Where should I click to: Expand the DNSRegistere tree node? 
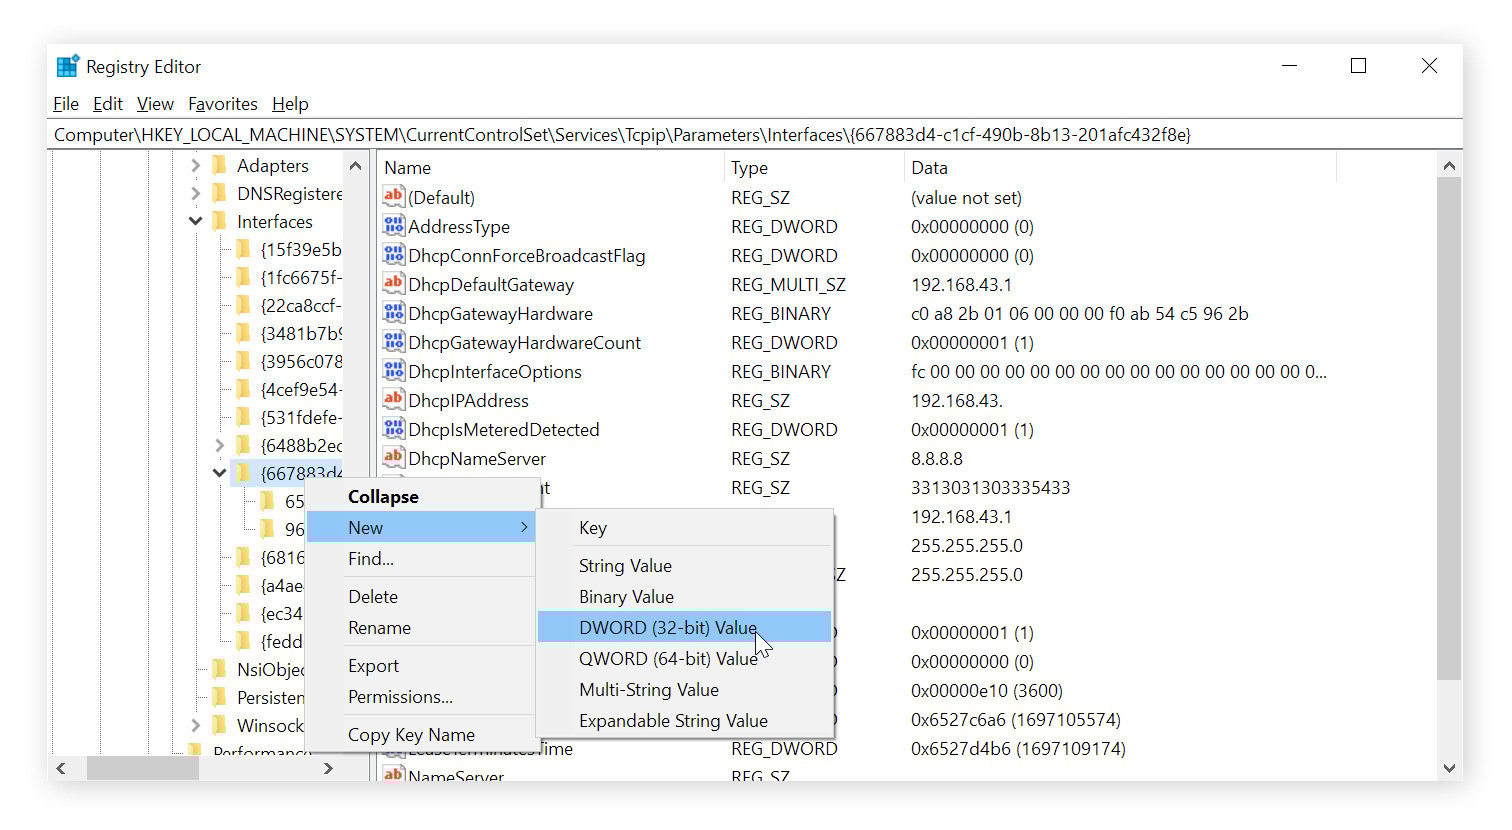coord(195,193)
